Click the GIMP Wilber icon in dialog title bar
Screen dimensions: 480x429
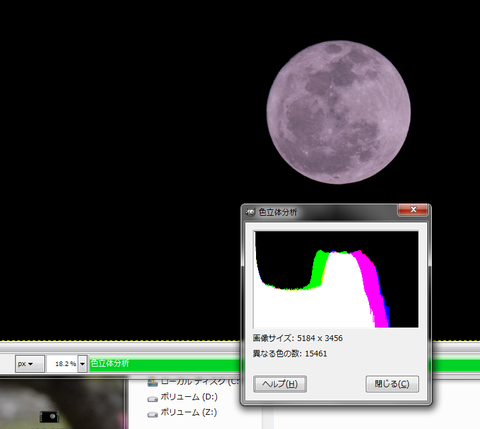(x=250, y=212)
